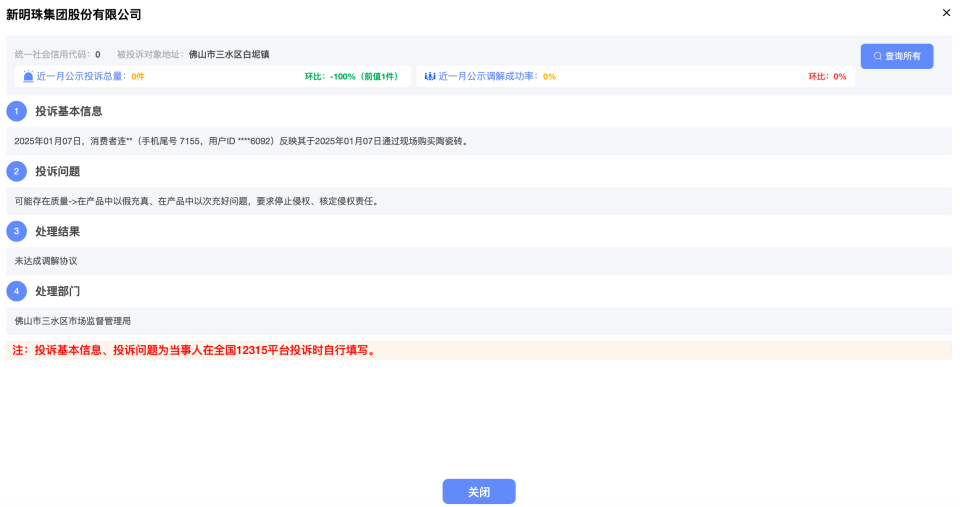Click the red 环比: 0% text
This screenshot has width=960, height=507.
[827, 77]
